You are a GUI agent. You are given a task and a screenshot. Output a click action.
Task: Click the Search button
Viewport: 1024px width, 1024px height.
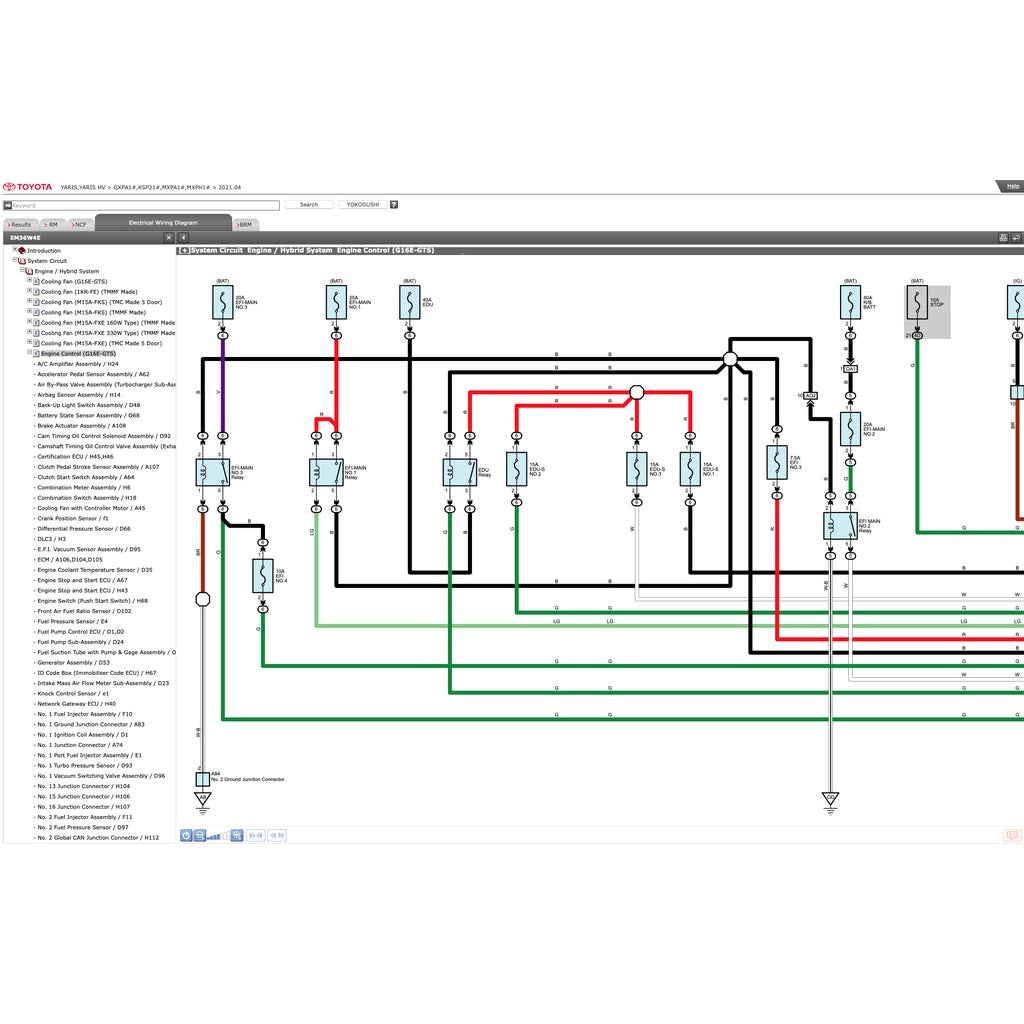pos(309,204)
